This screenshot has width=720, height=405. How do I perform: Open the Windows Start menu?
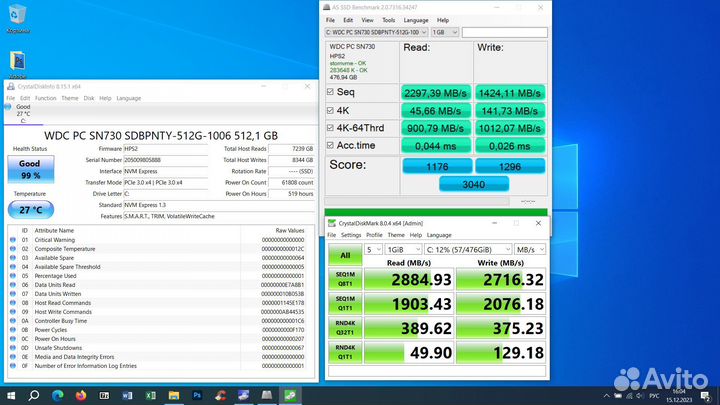(x=11, y=395)
